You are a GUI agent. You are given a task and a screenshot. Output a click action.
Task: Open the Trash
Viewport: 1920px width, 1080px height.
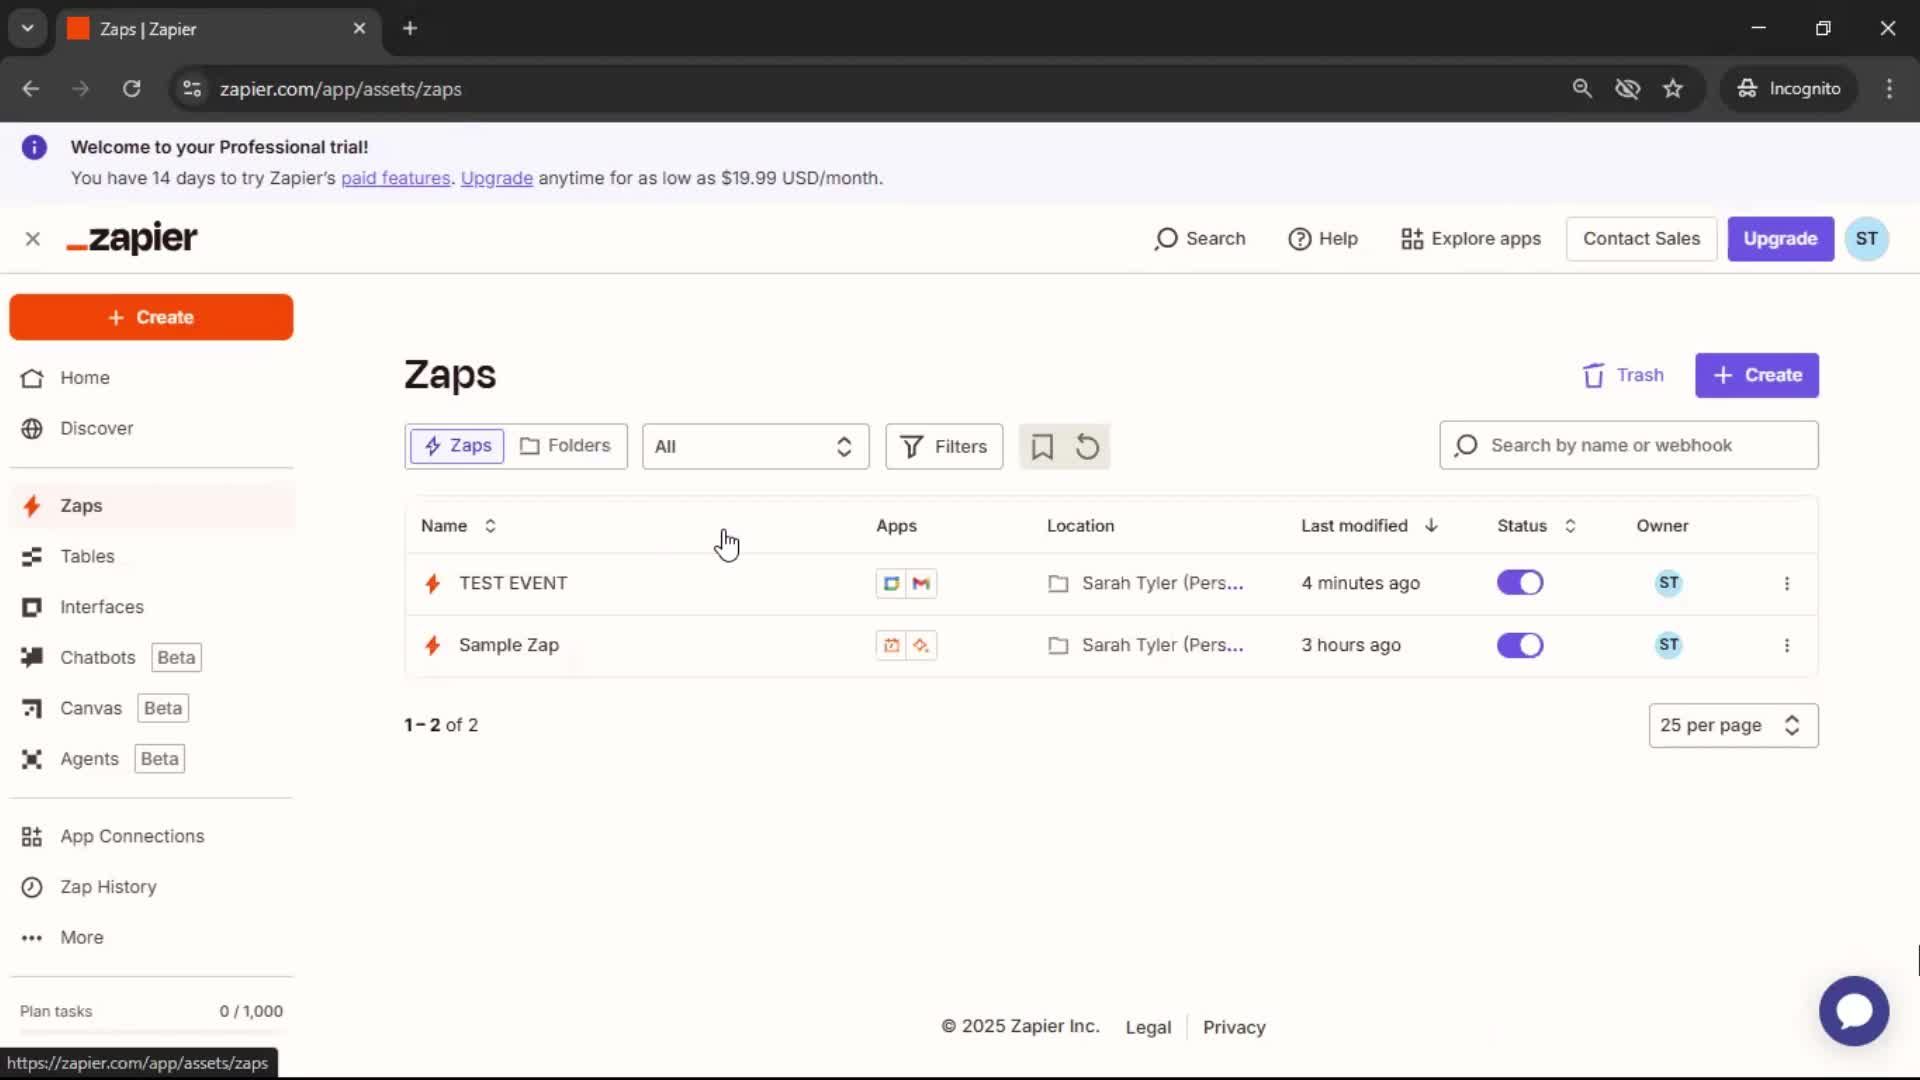(x=1623, y=375)
